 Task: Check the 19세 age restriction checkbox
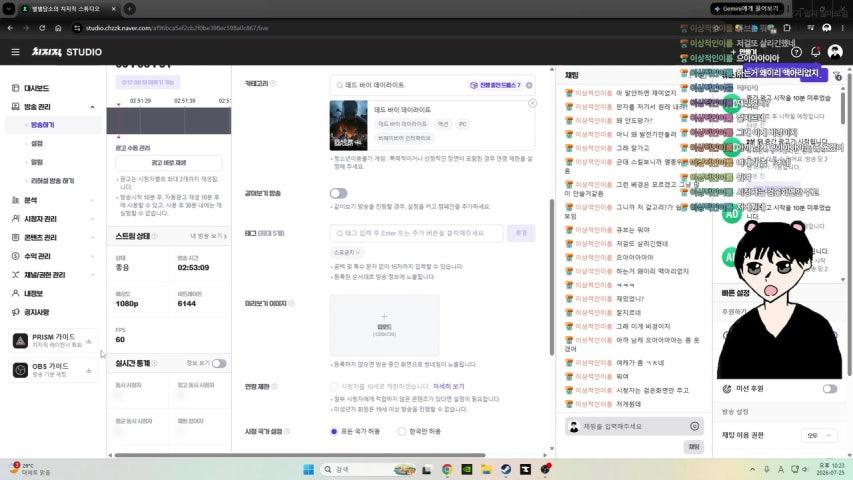334,386
